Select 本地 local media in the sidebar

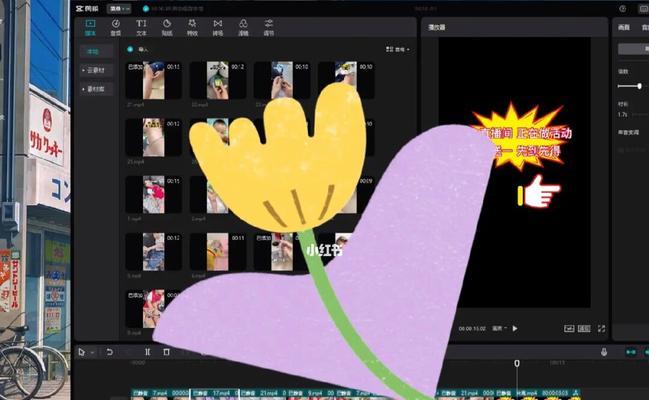96,52
